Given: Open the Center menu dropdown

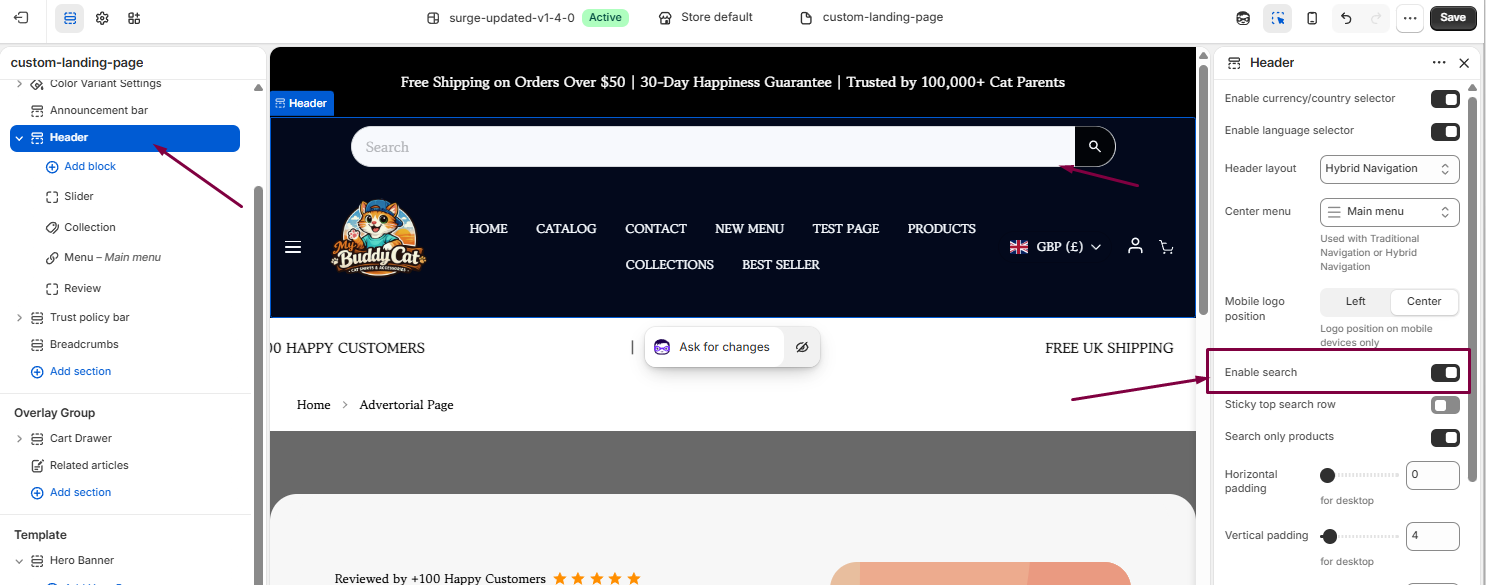Looking at the screenshot, I should coord(1390,212).
